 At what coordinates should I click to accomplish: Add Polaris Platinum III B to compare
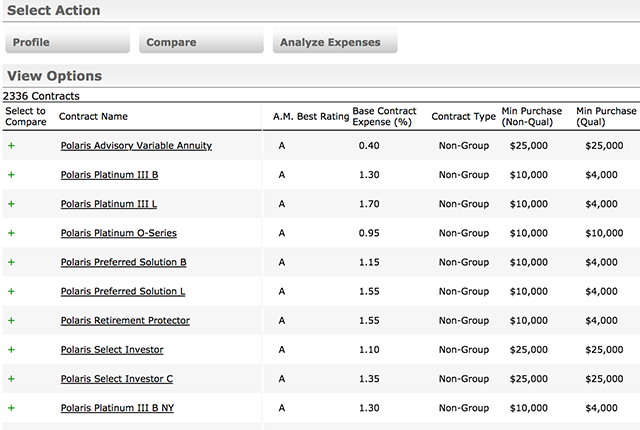point(12,175)
